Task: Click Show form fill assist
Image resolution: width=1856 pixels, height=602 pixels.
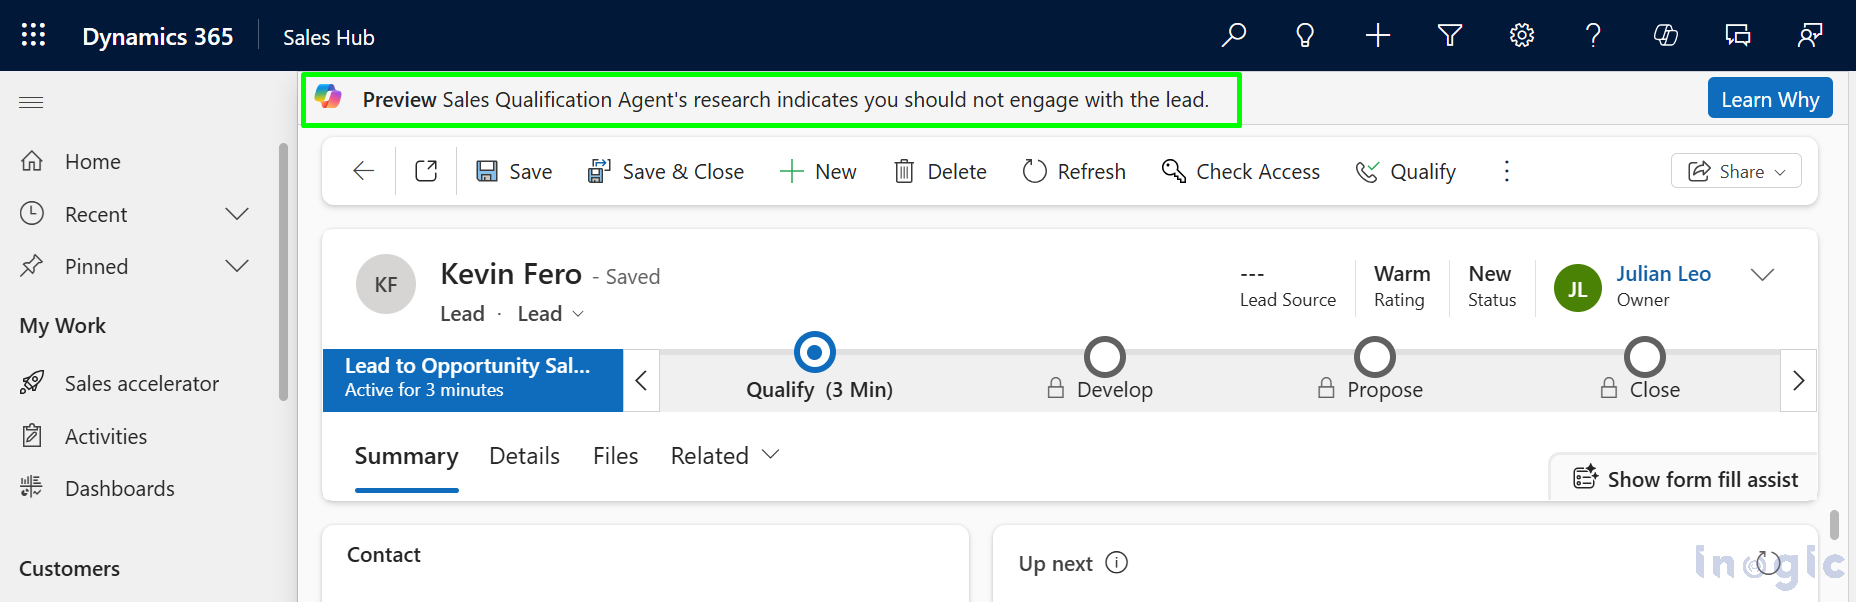Action: pos(1685,479)
